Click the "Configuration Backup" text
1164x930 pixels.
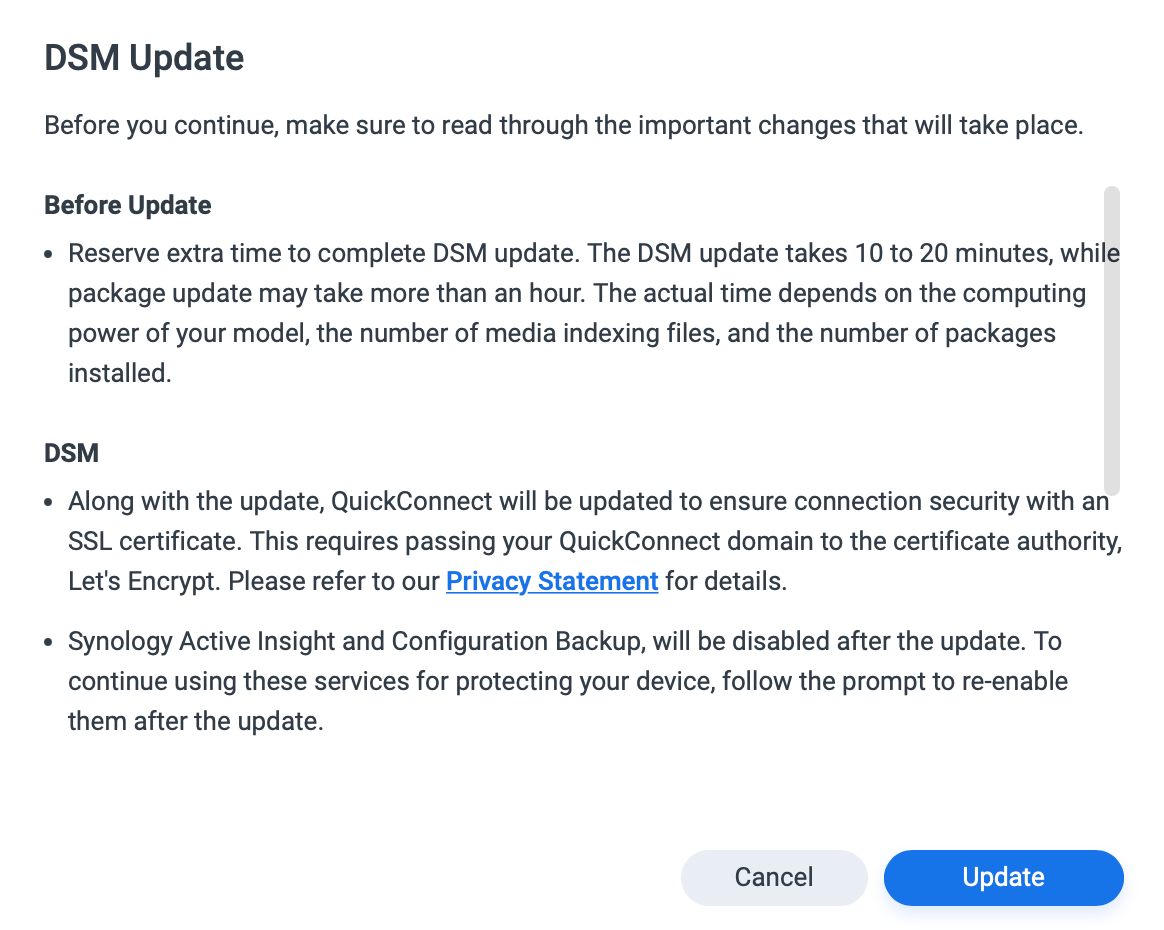(x=517, y=641)
